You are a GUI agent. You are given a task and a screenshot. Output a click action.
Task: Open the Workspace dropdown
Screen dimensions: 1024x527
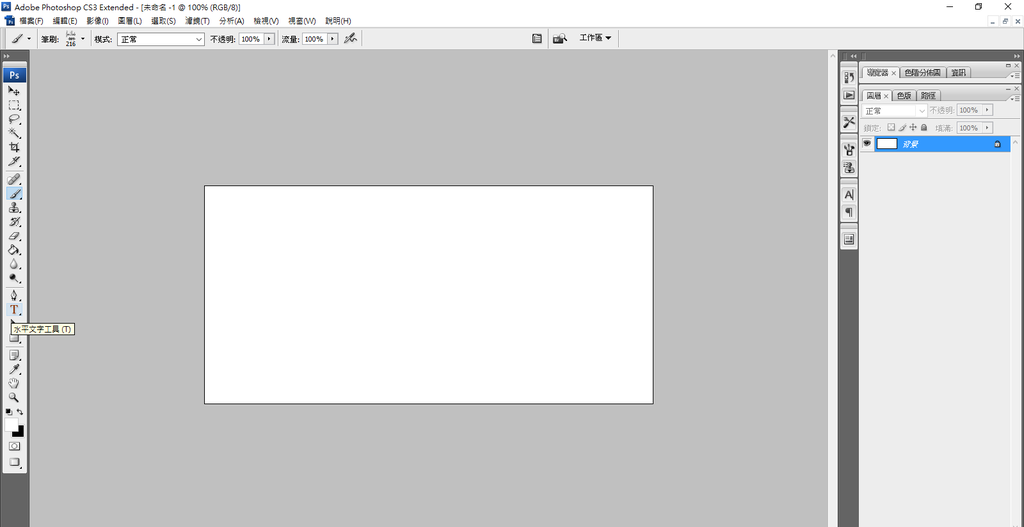[595, 39]
